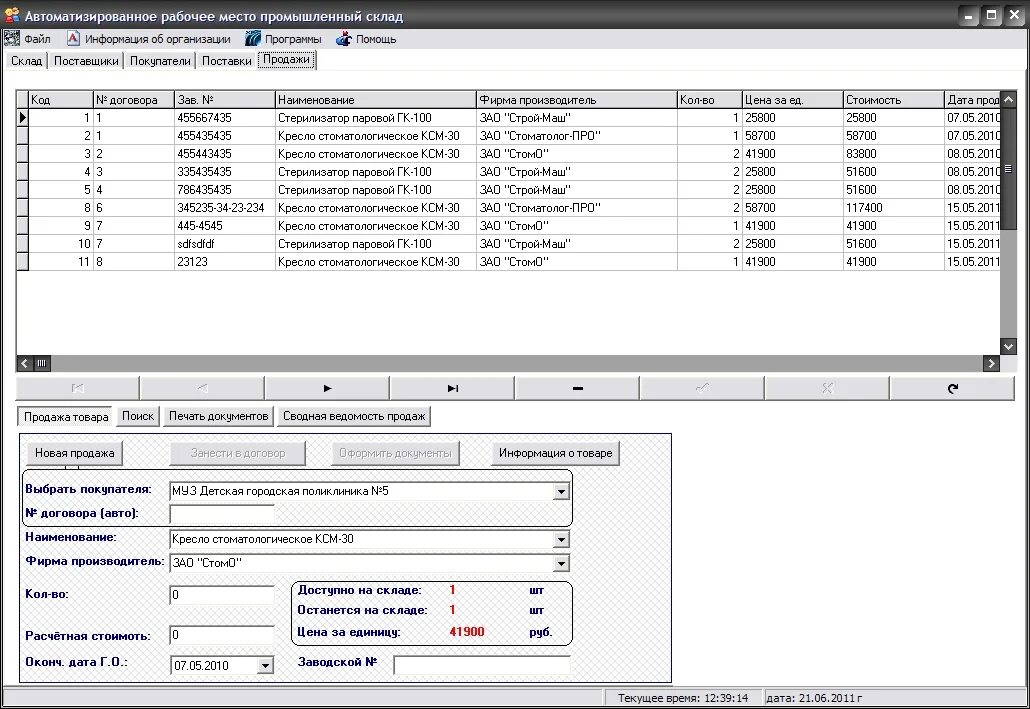
Task: Click the application icon in title bar
Action: click(12, 15)
